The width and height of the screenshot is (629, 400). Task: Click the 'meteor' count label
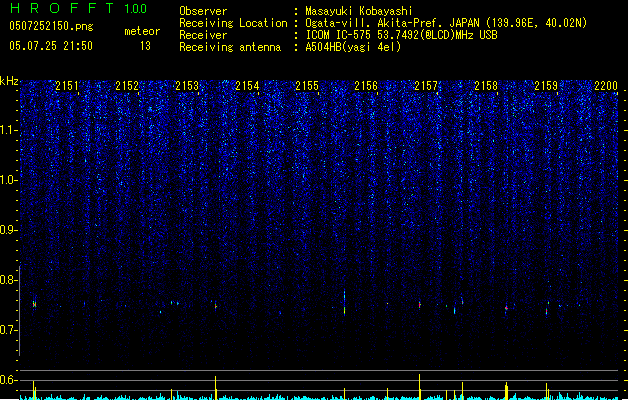(x=142, y=31)
